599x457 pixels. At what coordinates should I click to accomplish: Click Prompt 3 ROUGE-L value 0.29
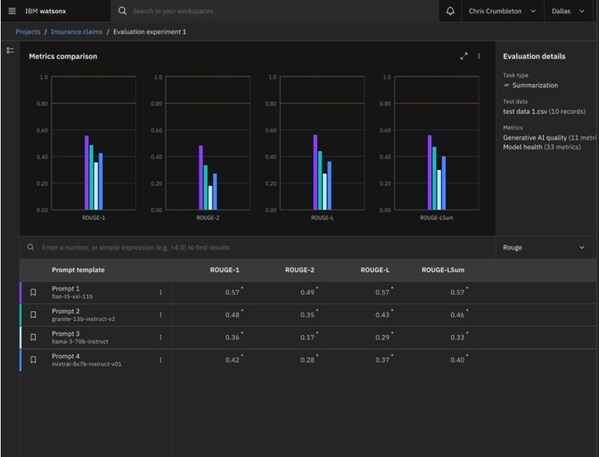pos(382,337)
